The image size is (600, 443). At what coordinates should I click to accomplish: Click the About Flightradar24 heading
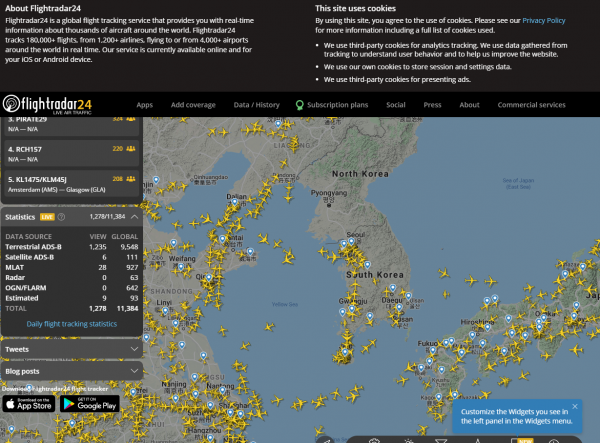pos(43,8)
